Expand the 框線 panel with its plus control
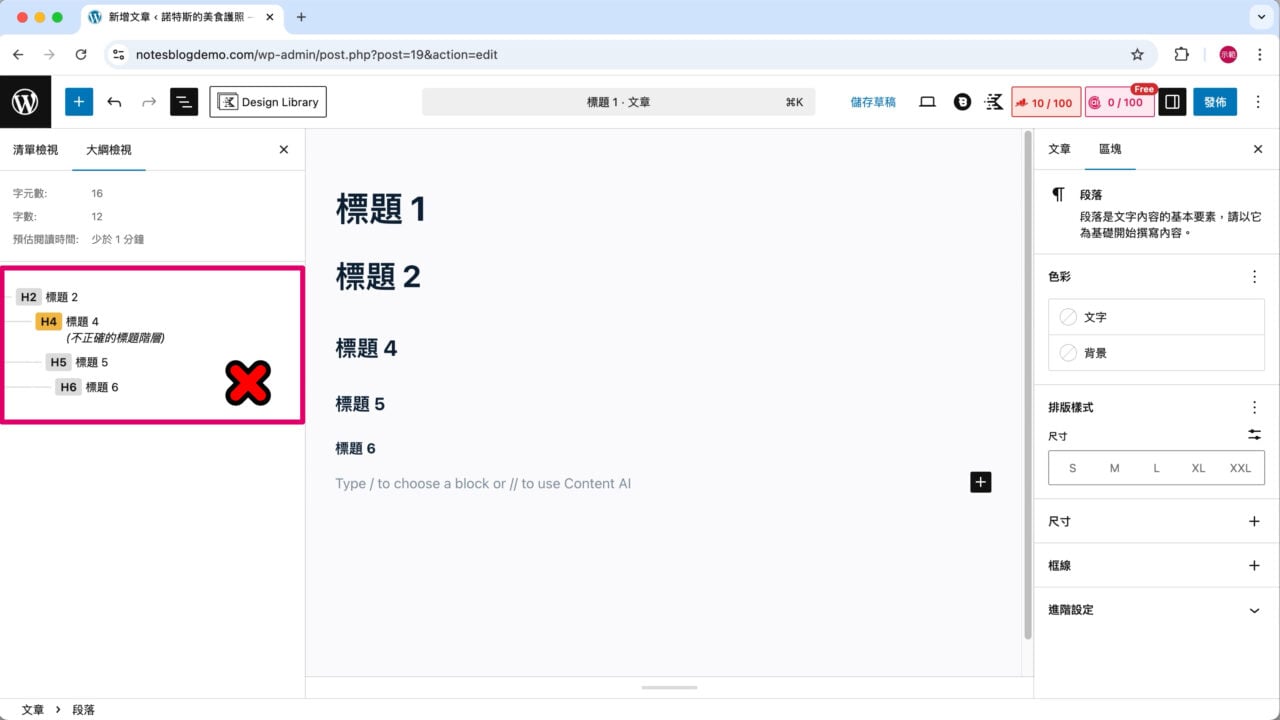Screen dimensions: 1280x720 1254,565
